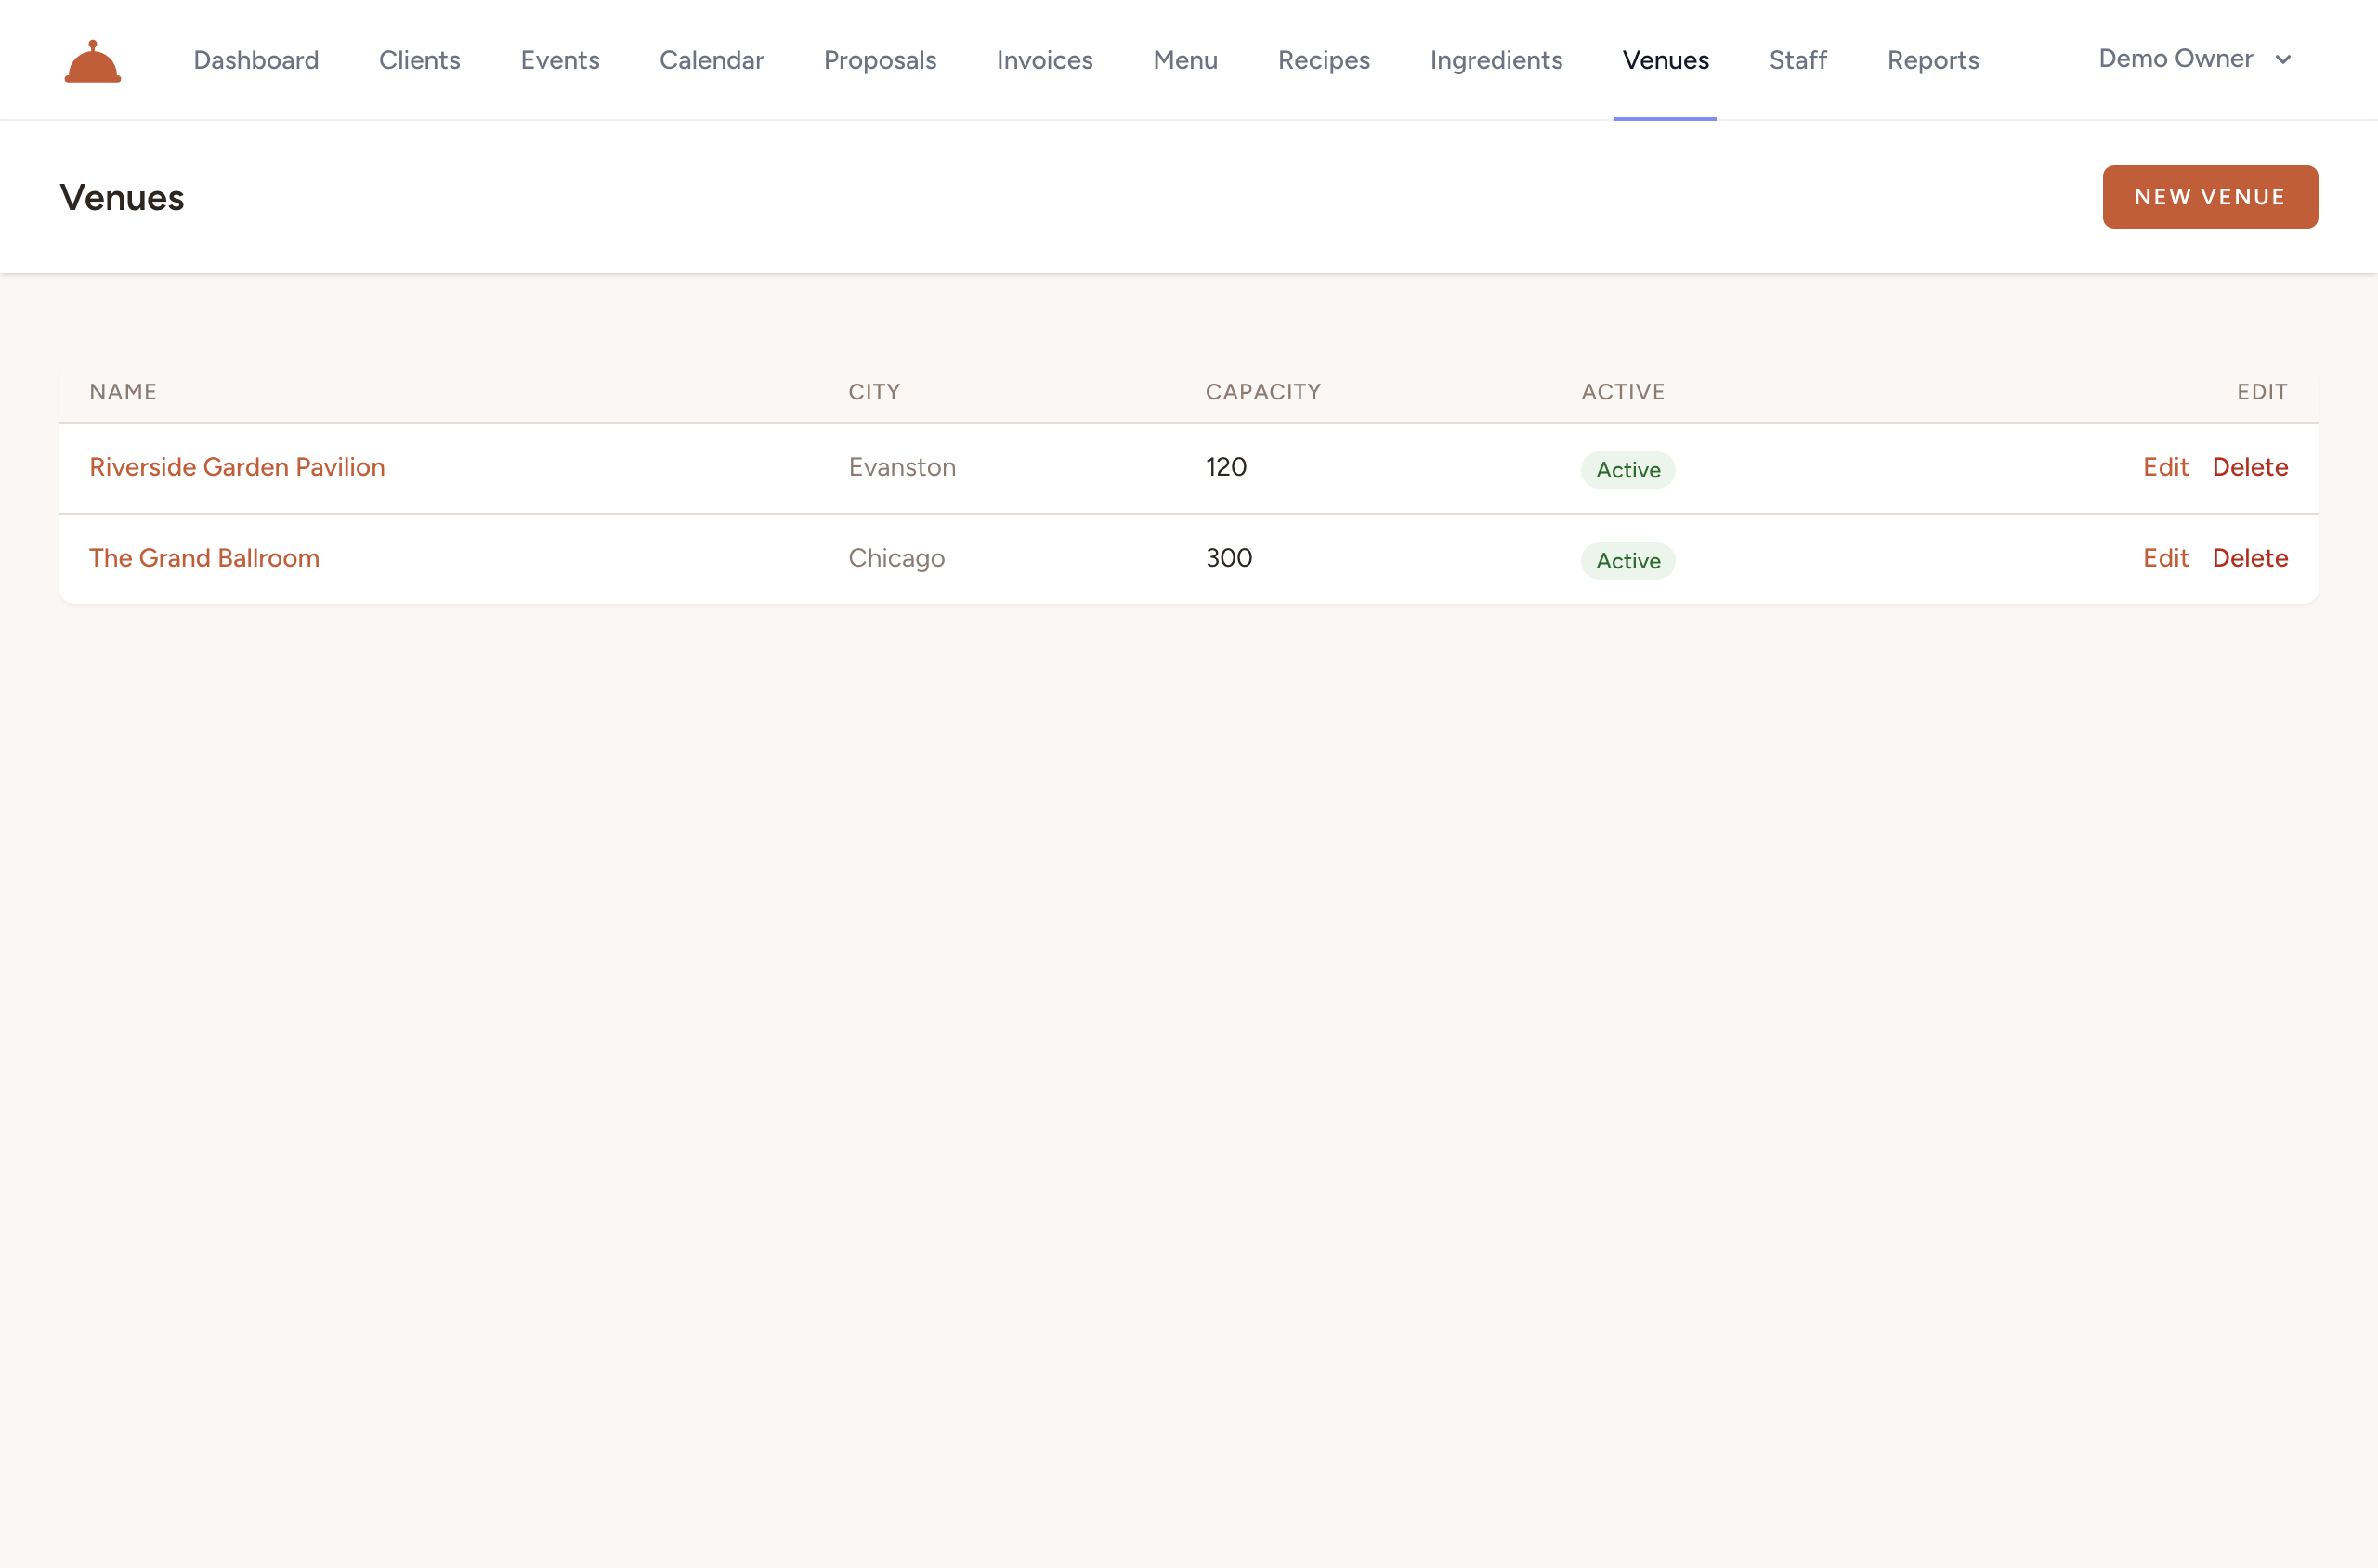The width and height of the screenshot is (2378, 1568).
Task: Open the Calendar tab
Action: point(712,60)
